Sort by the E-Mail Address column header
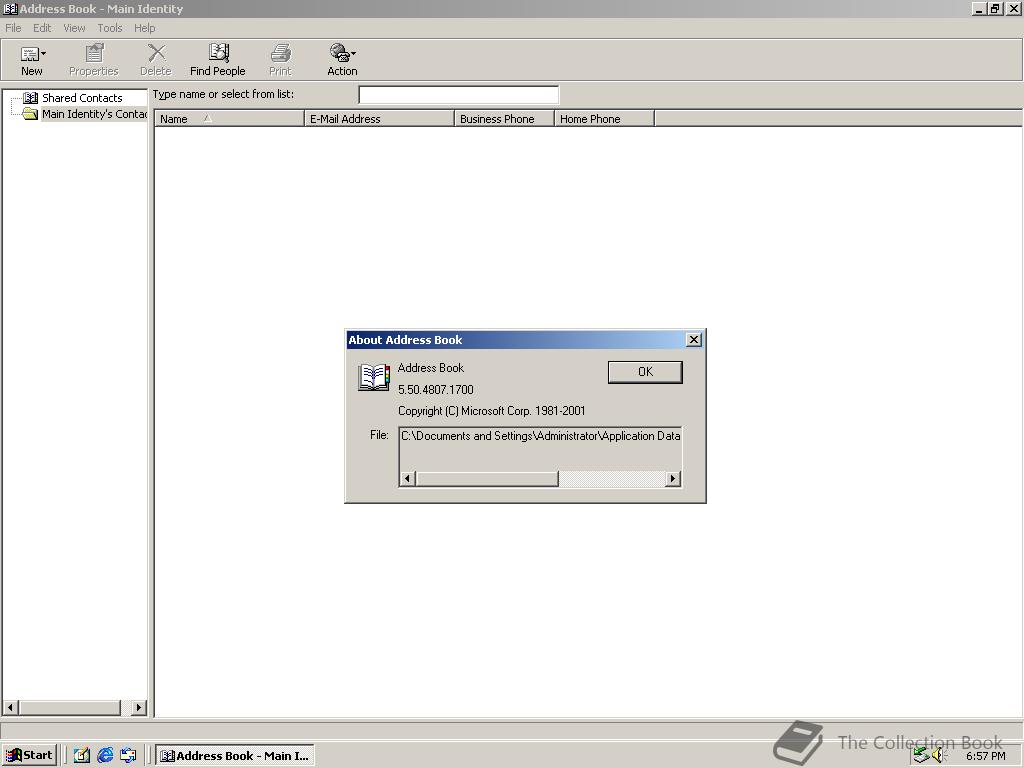This screenshot has height=768, width=1024. click(379, 119)
